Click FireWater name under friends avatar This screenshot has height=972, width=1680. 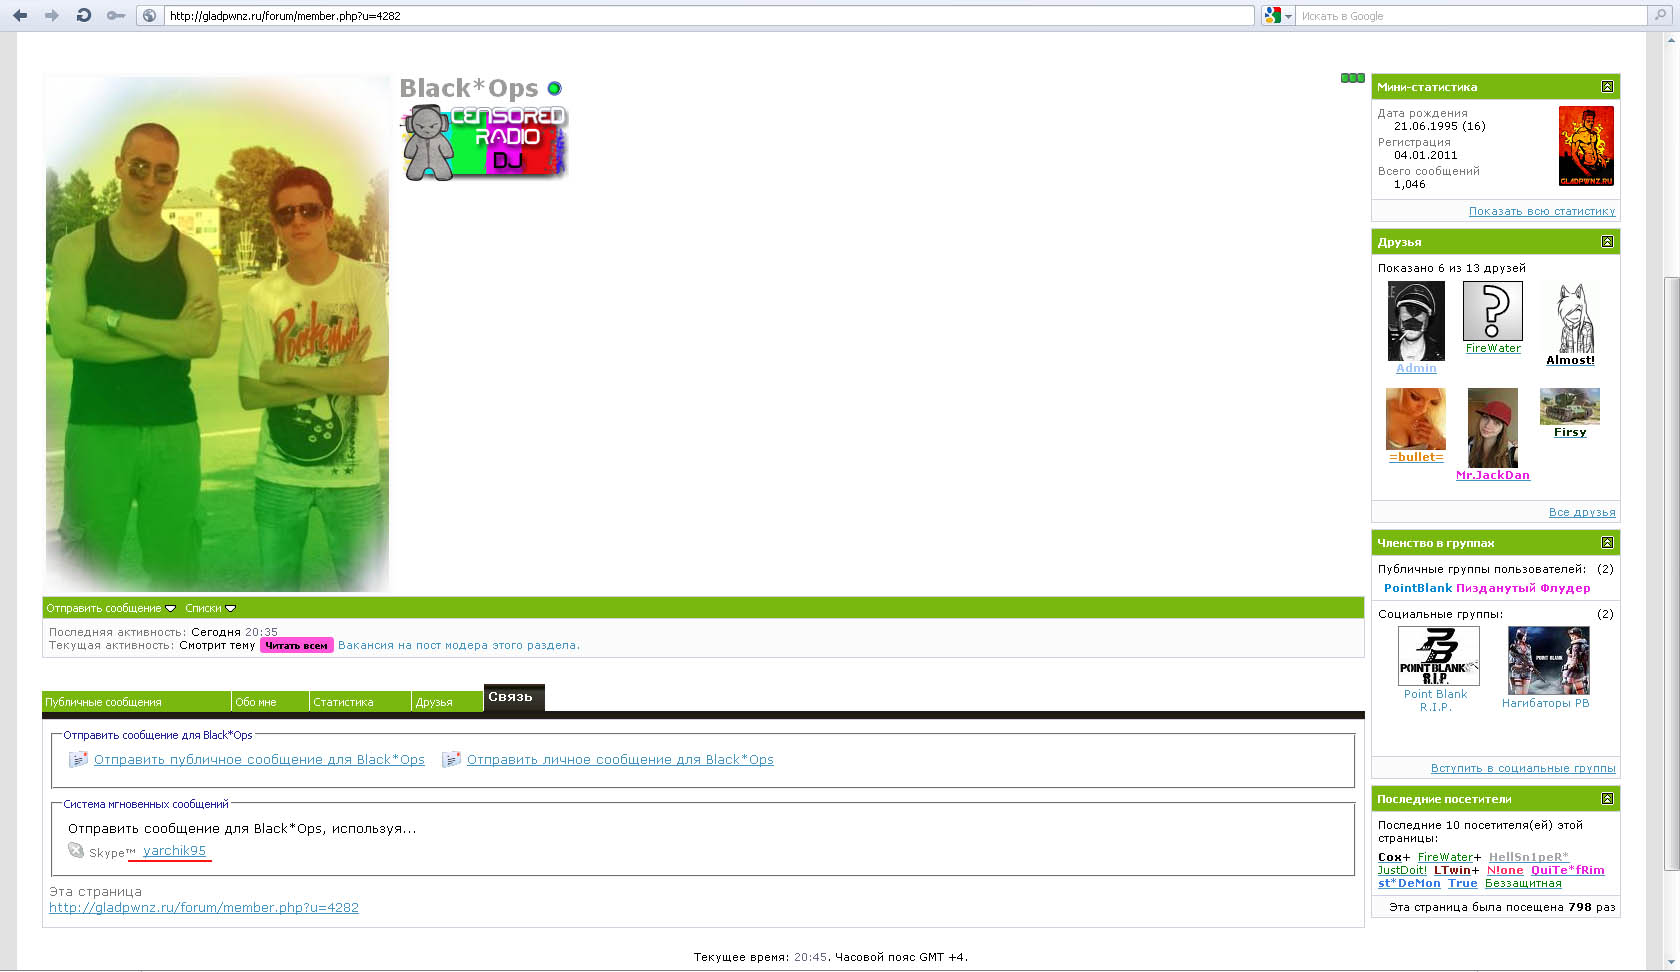[1493, 348]
